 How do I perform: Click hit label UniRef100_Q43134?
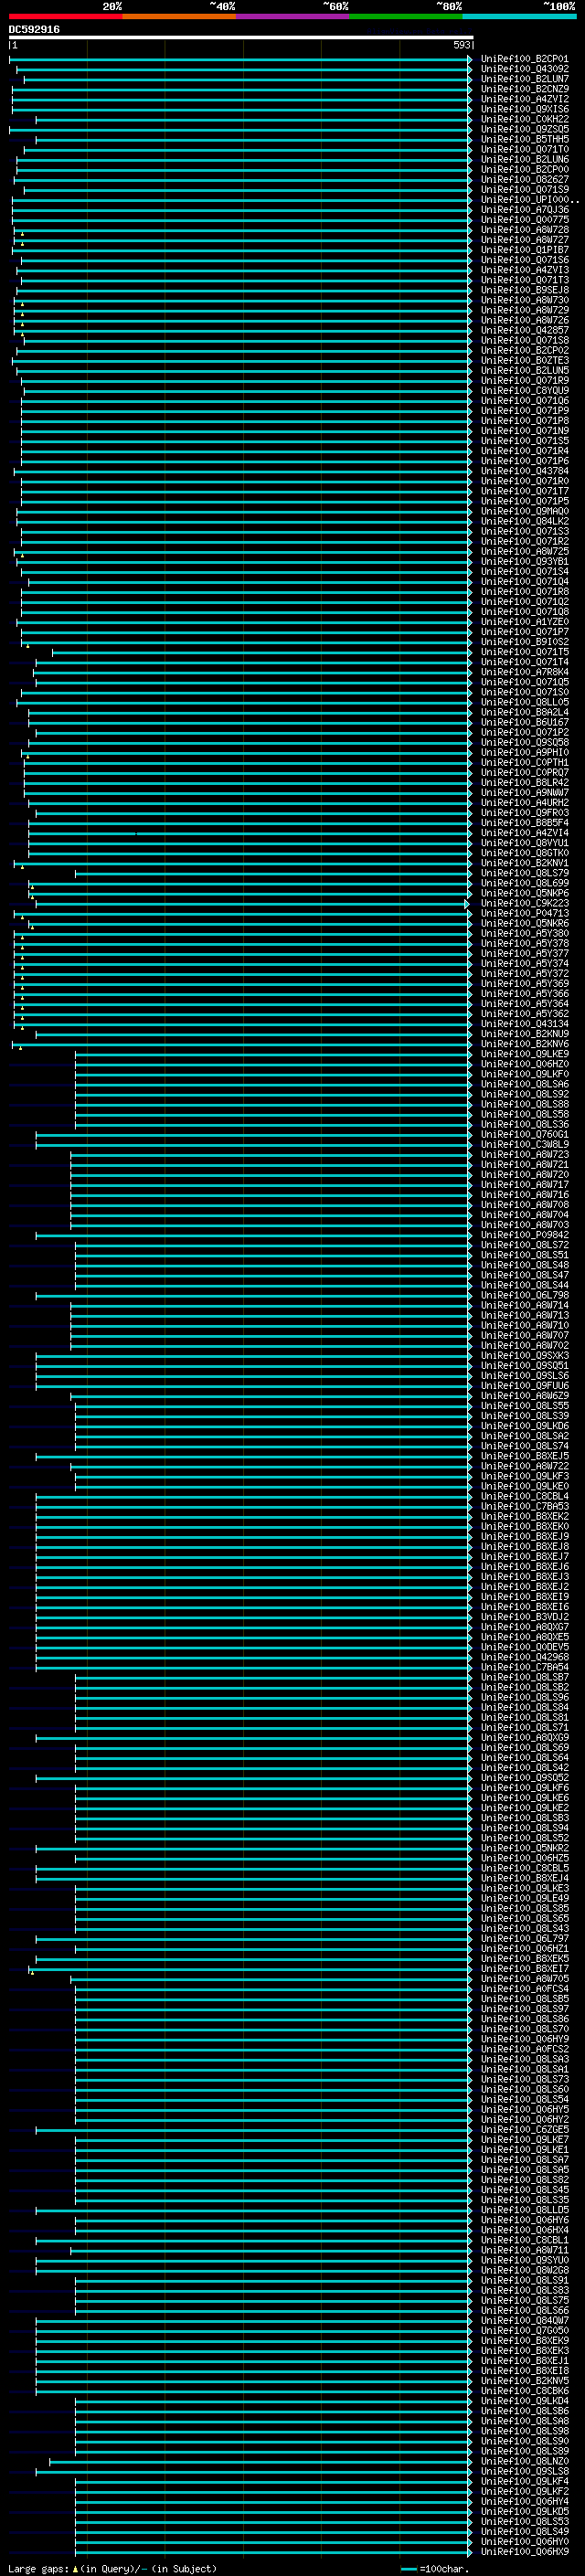[524, 1024]
